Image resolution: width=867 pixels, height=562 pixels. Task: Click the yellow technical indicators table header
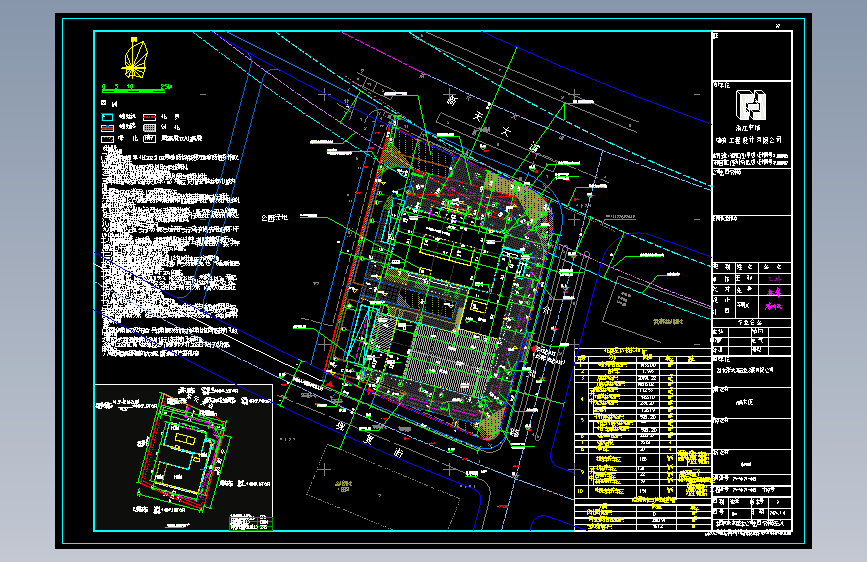coord(623,351)
